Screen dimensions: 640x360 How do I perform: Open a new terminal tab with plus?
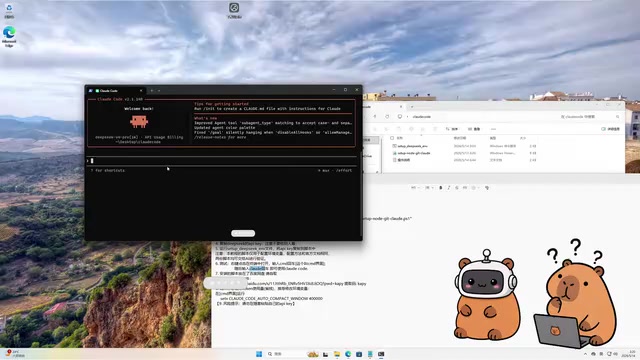tap(152, 91)
